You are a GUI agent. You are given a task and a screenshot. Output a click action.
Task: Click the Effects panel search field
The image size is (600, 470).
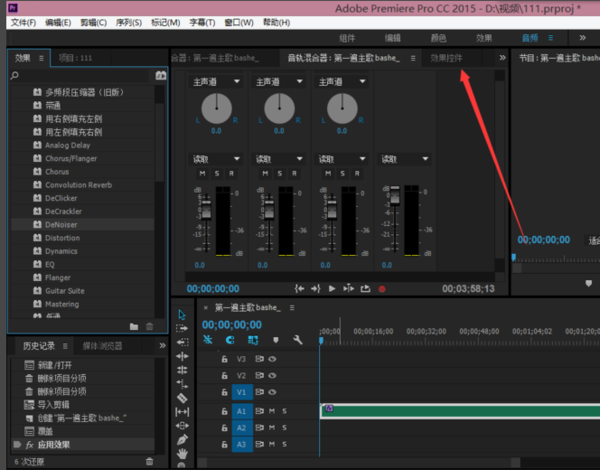pos(80,75)
